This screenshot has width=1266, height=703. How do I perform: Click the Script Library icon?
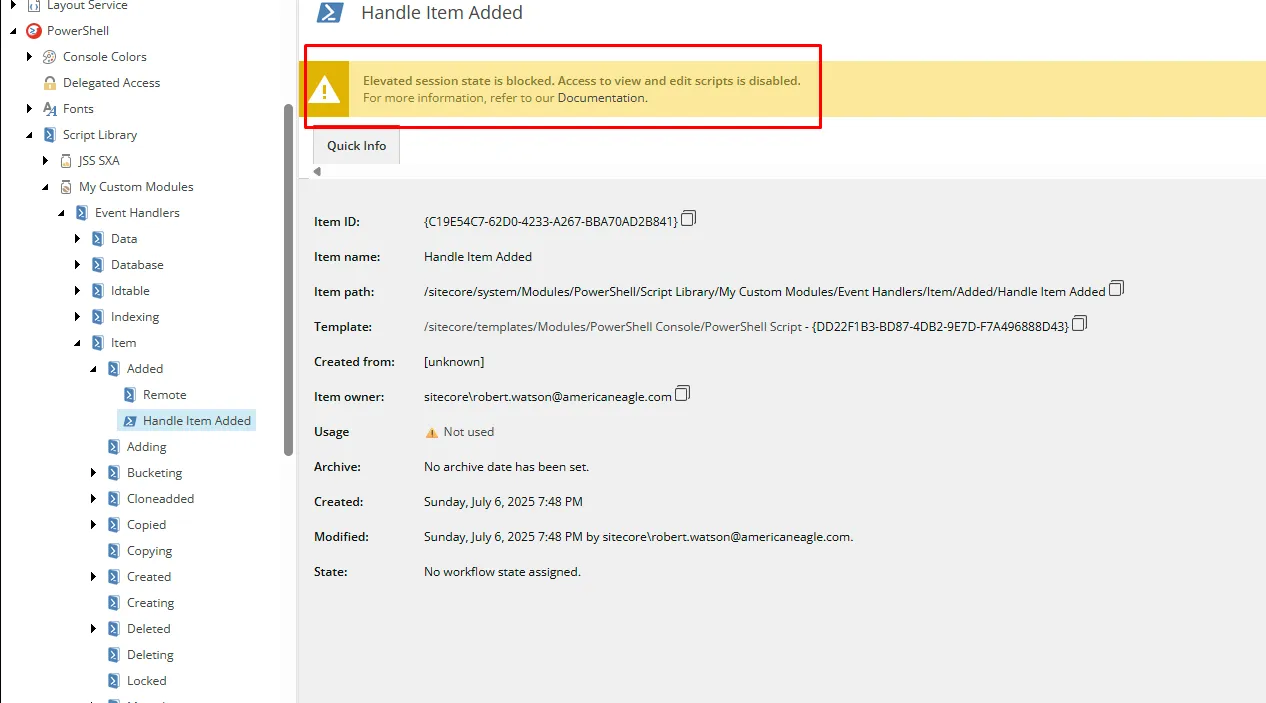pos(50,135)
